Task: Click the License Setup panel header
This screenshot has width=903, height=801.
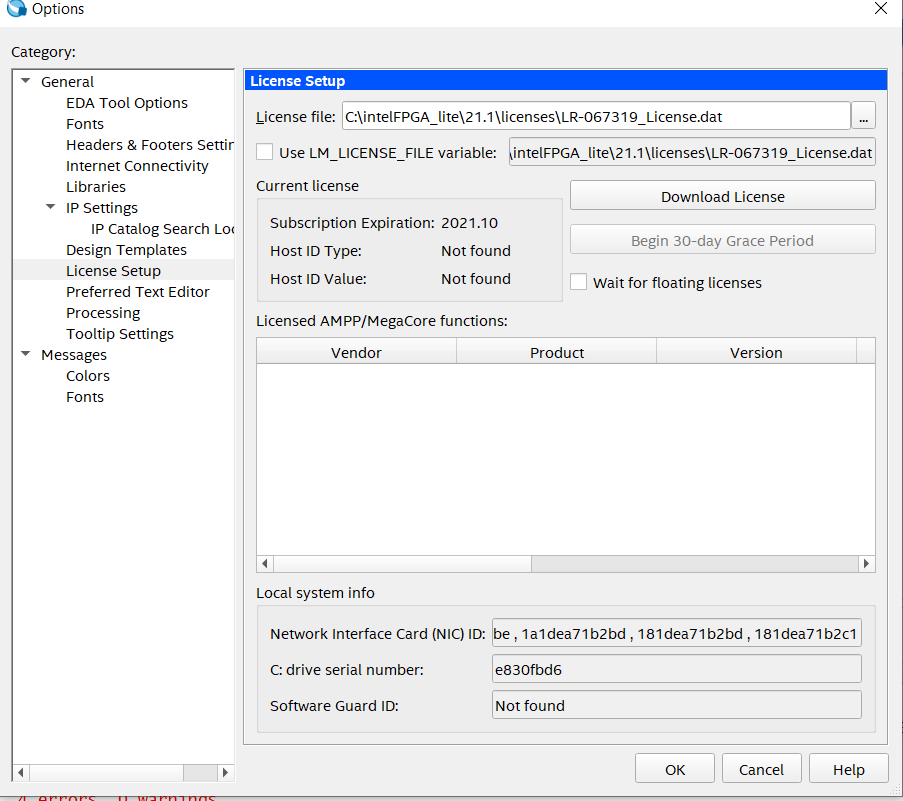Action: click(566, 81)
